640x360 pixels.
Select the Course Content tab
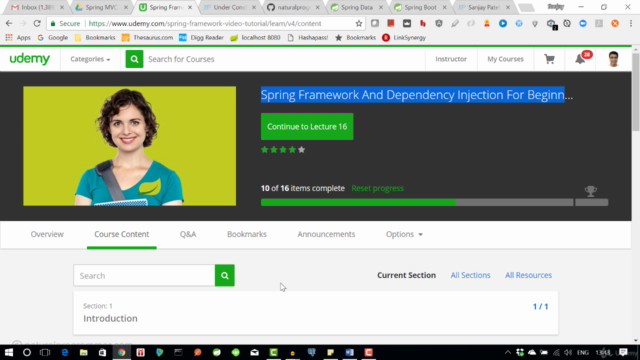pos(122,234)
